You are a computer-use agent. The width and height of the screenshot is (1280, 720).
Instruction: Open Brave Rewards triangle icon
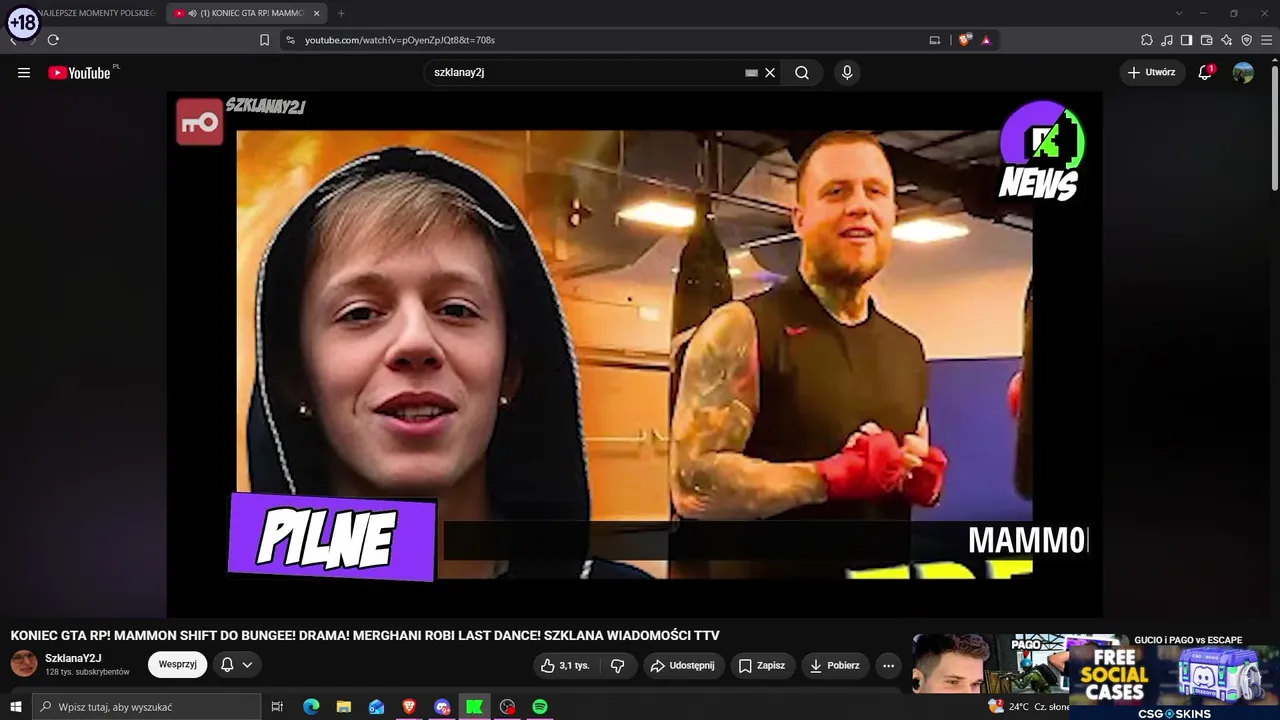(x=986, y=40)
